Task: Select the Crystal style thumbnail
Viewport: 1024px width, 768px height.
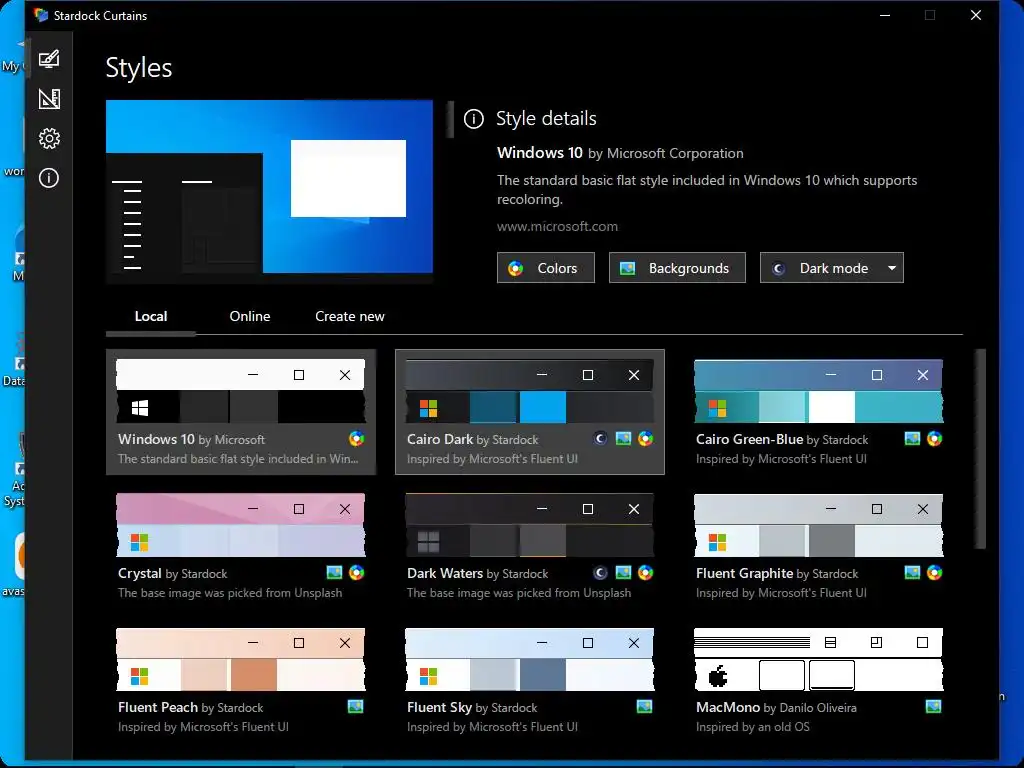Action: click(240, 524)
